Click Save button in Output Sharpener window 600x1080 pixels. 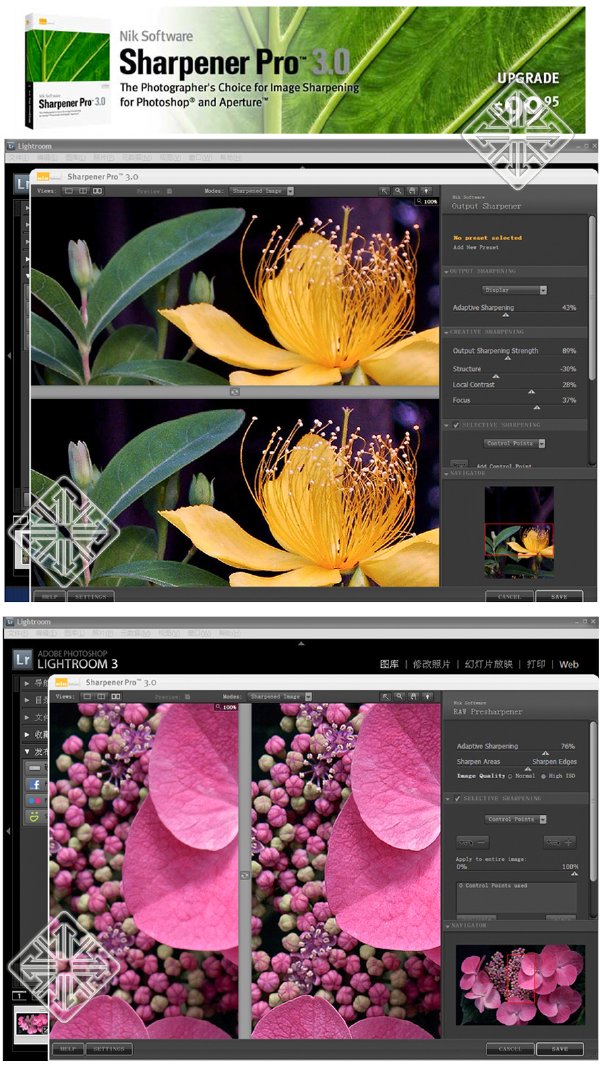click(x=559, y=596)
